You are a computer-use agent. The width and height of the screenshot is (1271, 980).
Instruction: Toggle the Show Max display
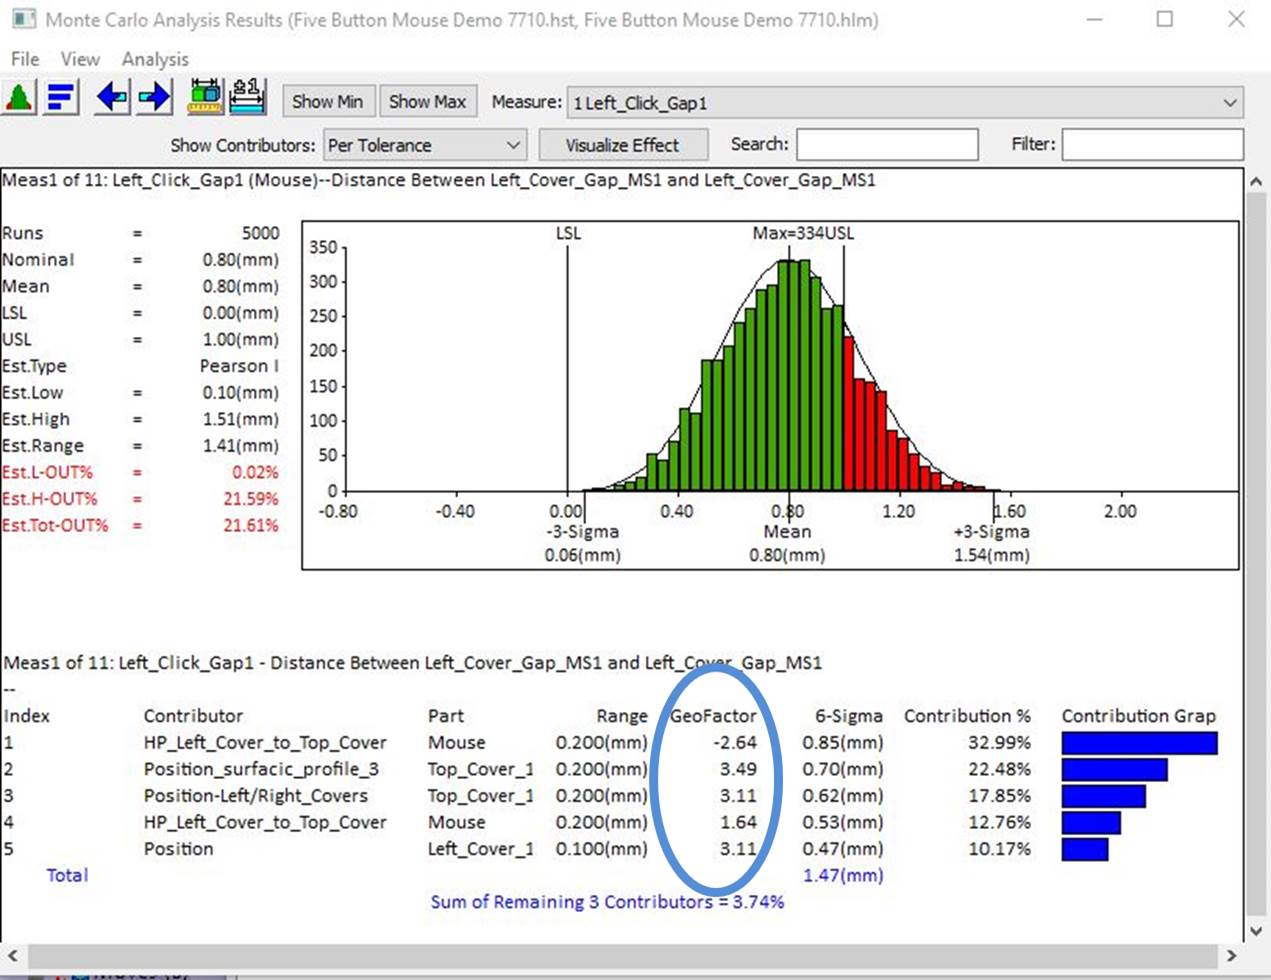[428, 101]
